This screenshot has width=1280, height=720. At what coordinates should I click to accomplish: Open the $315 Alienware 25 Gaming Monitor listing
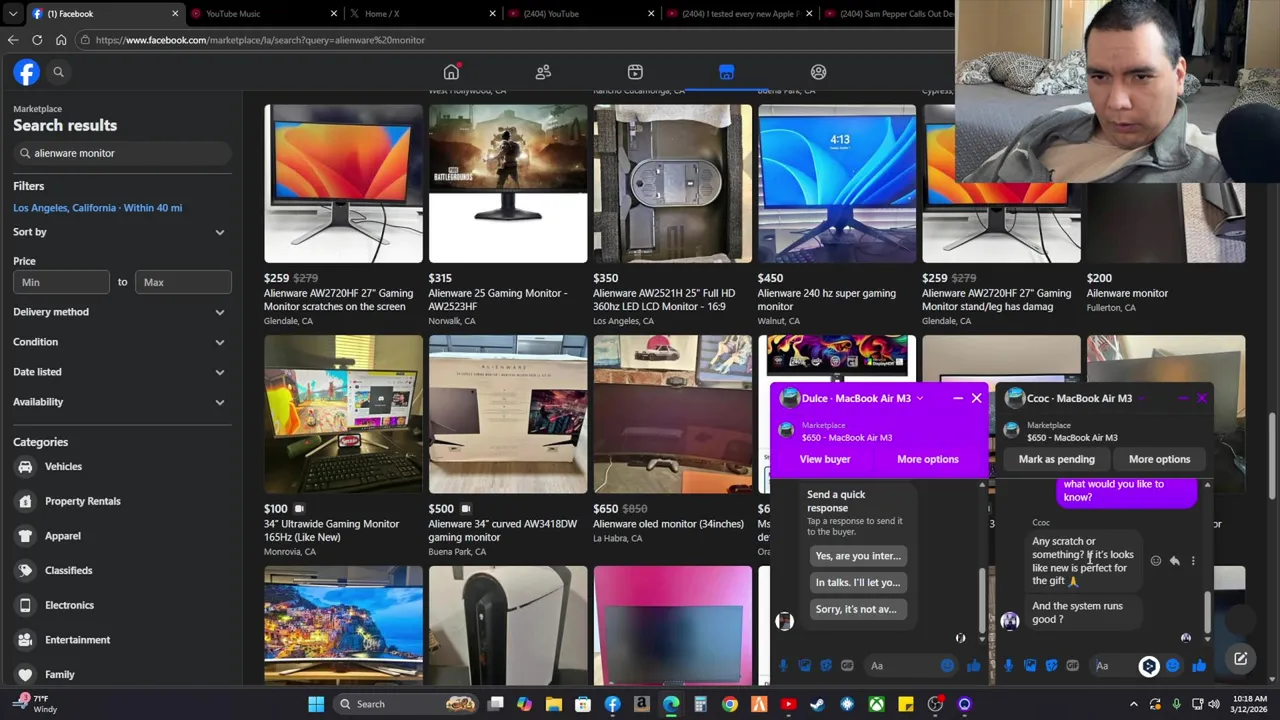[x=508, y=215]
